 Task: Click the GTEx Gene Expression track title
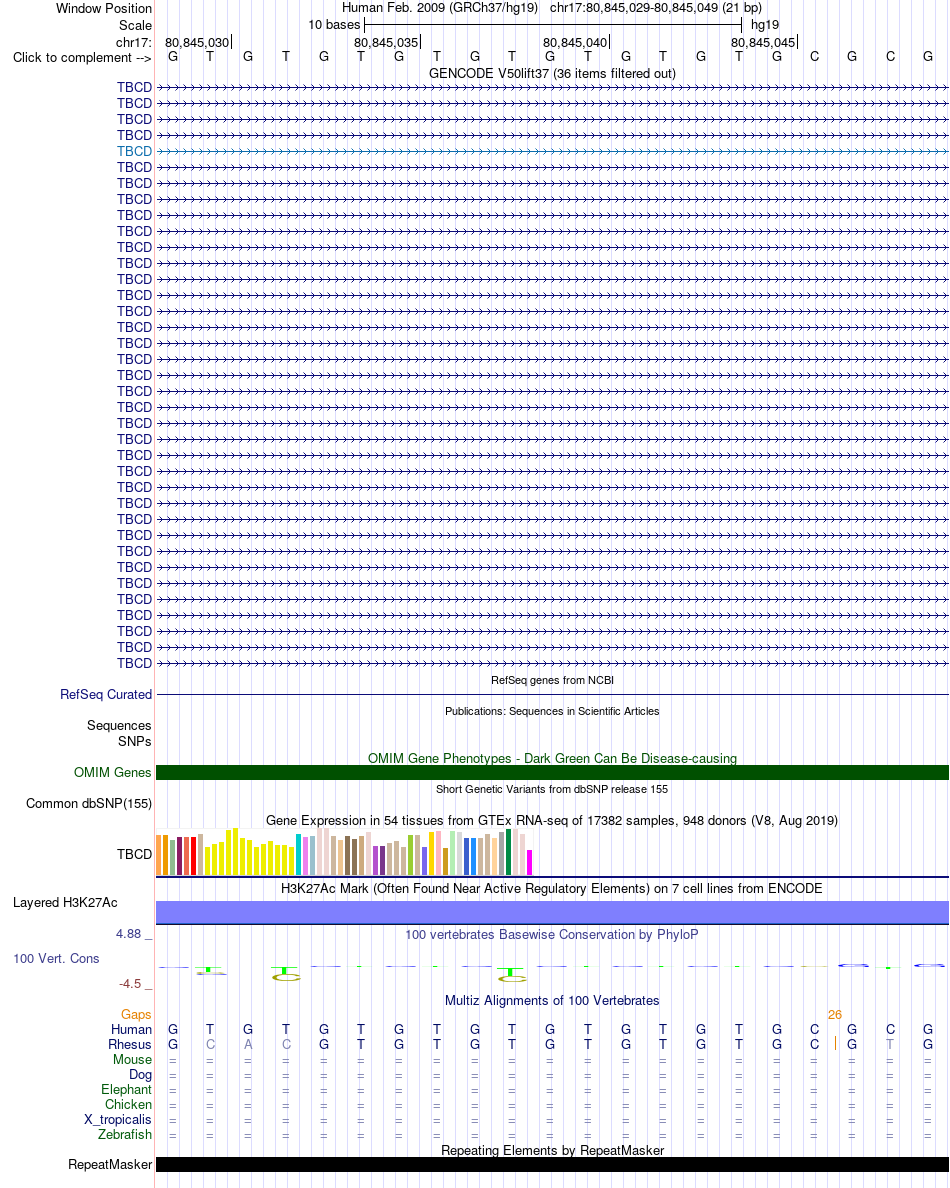(x=552, y=821)
